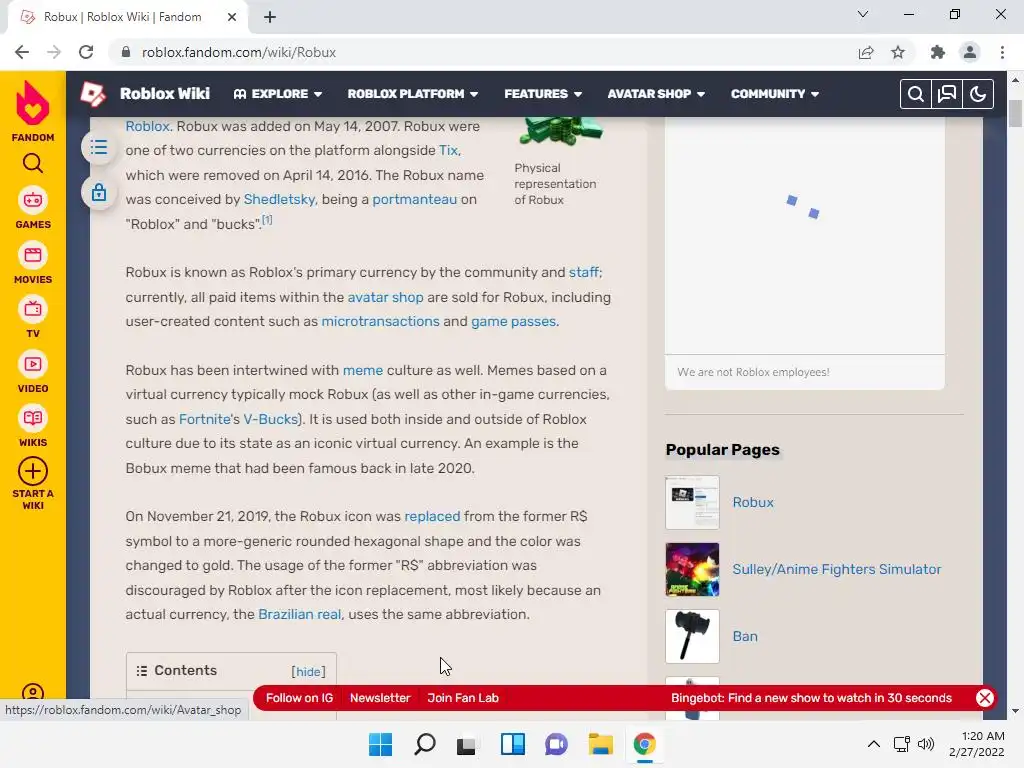
Task: Click the Robux page thumbnail
Action: pos(692,502)
